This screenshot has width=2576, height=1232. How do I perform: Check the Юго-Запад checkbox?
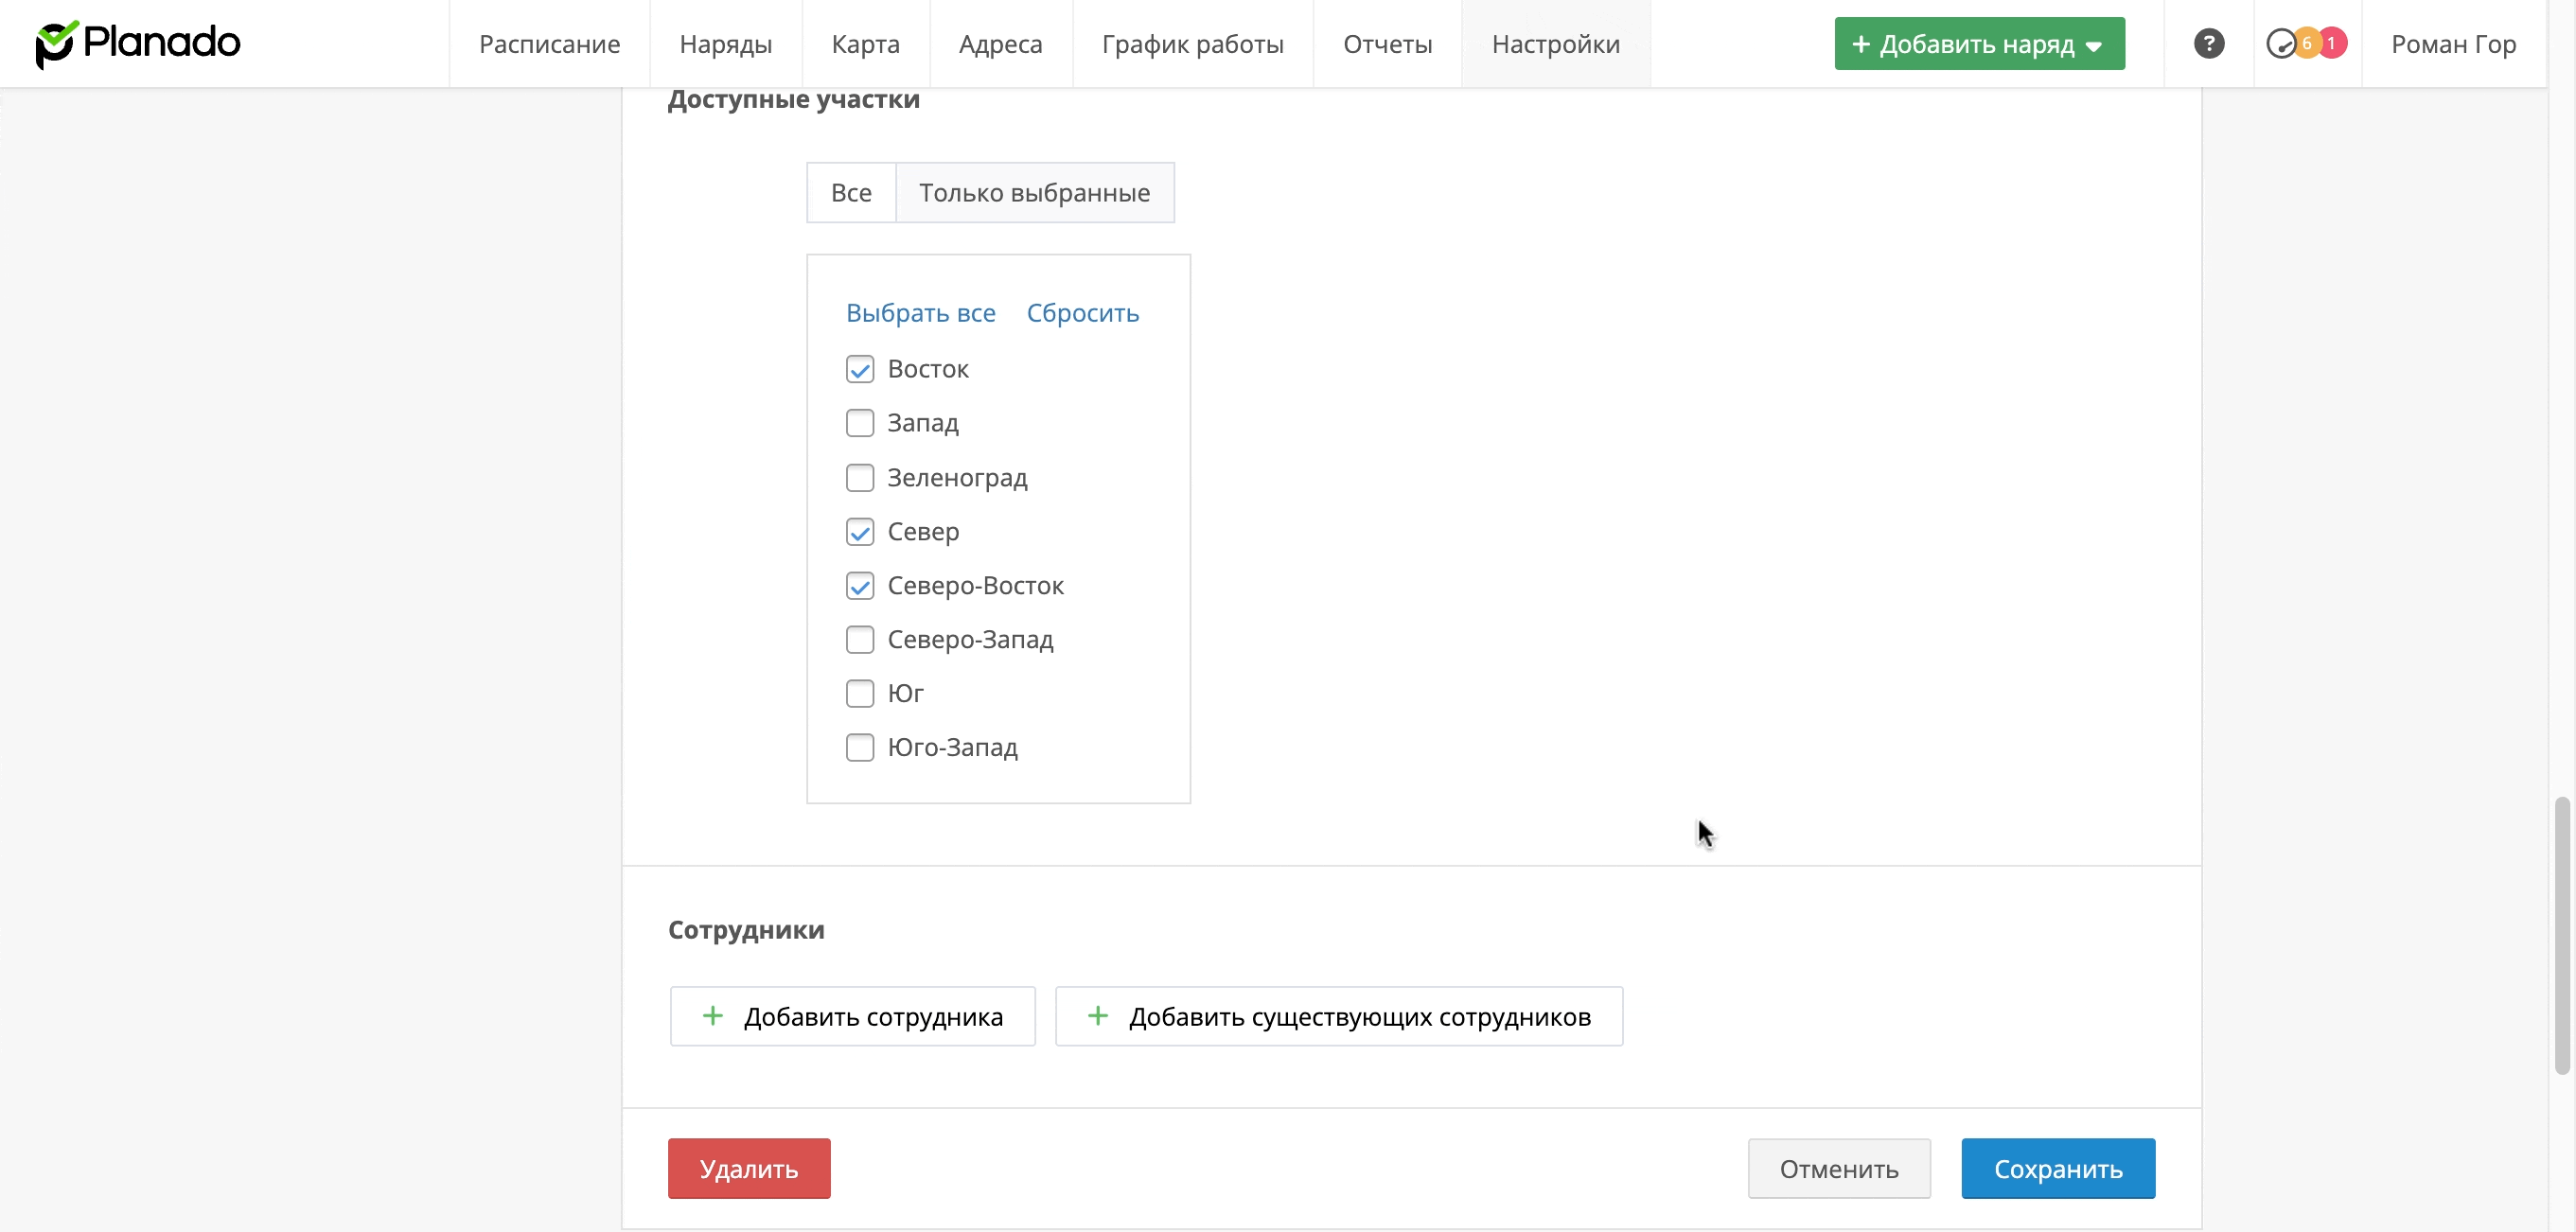click(x=860, y=747)
